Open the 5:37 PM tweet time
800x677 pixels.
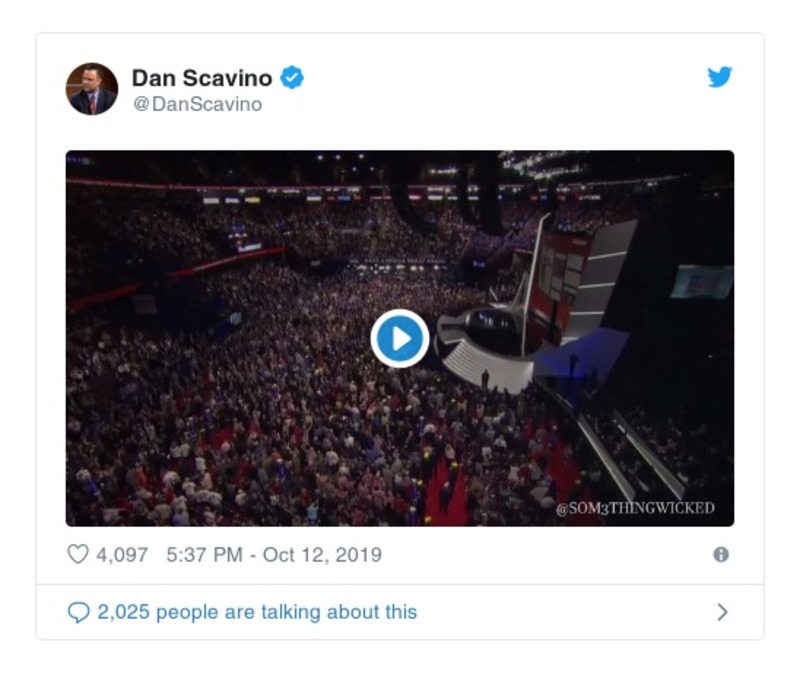pyautogui.click(x=204, y=554)
